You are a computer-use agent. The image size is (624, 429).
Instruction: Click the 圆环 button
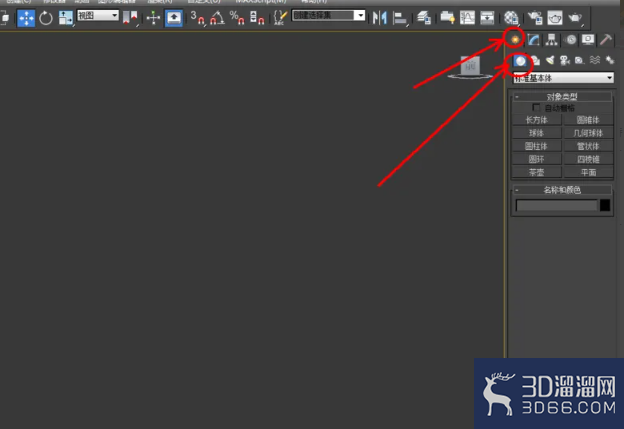[x=536, y=159]
